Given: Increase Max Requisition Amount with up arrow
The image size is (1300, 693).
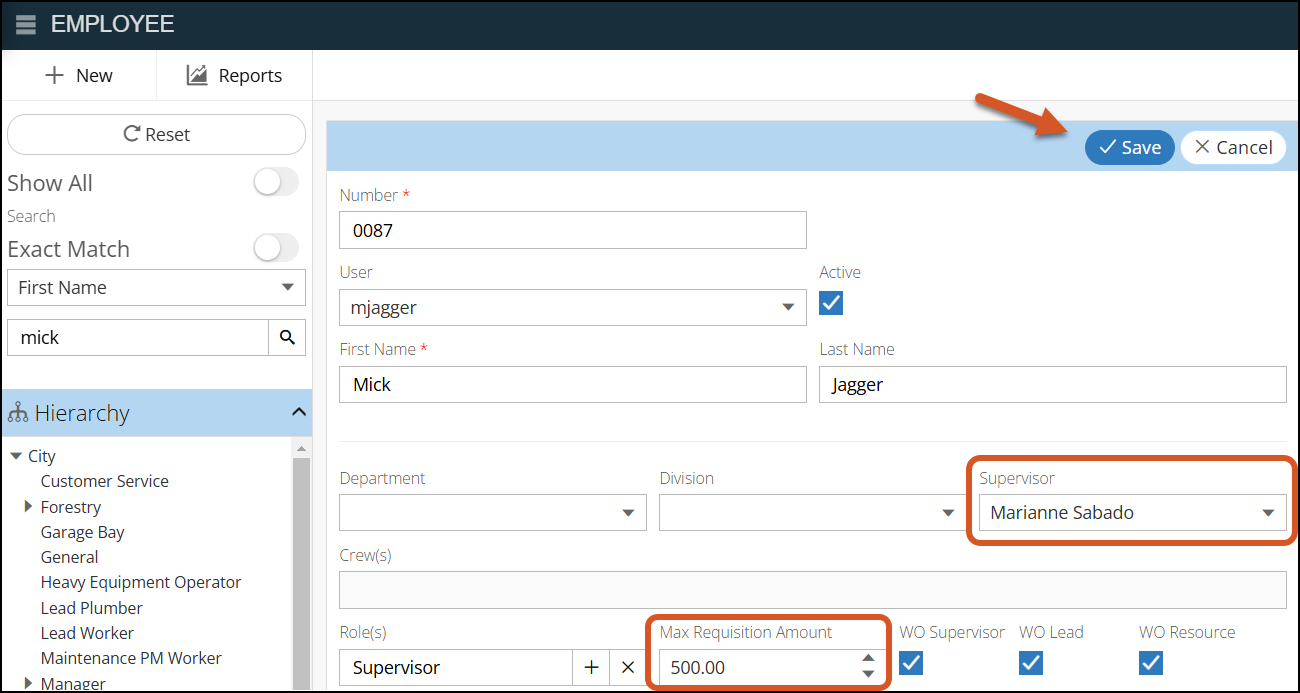Looking at the screenshot, I should pos(868,659).
